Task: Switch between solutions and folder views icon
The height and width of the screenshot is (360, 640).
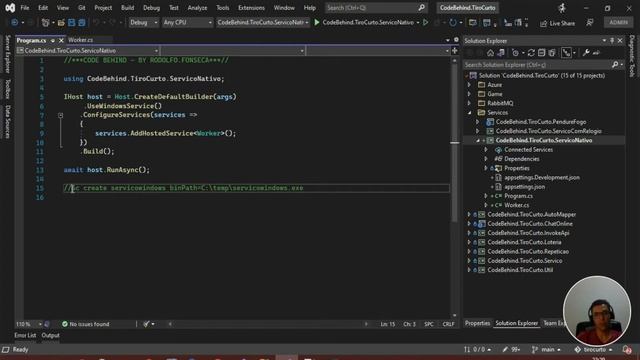Action: [x=501, y=53]
